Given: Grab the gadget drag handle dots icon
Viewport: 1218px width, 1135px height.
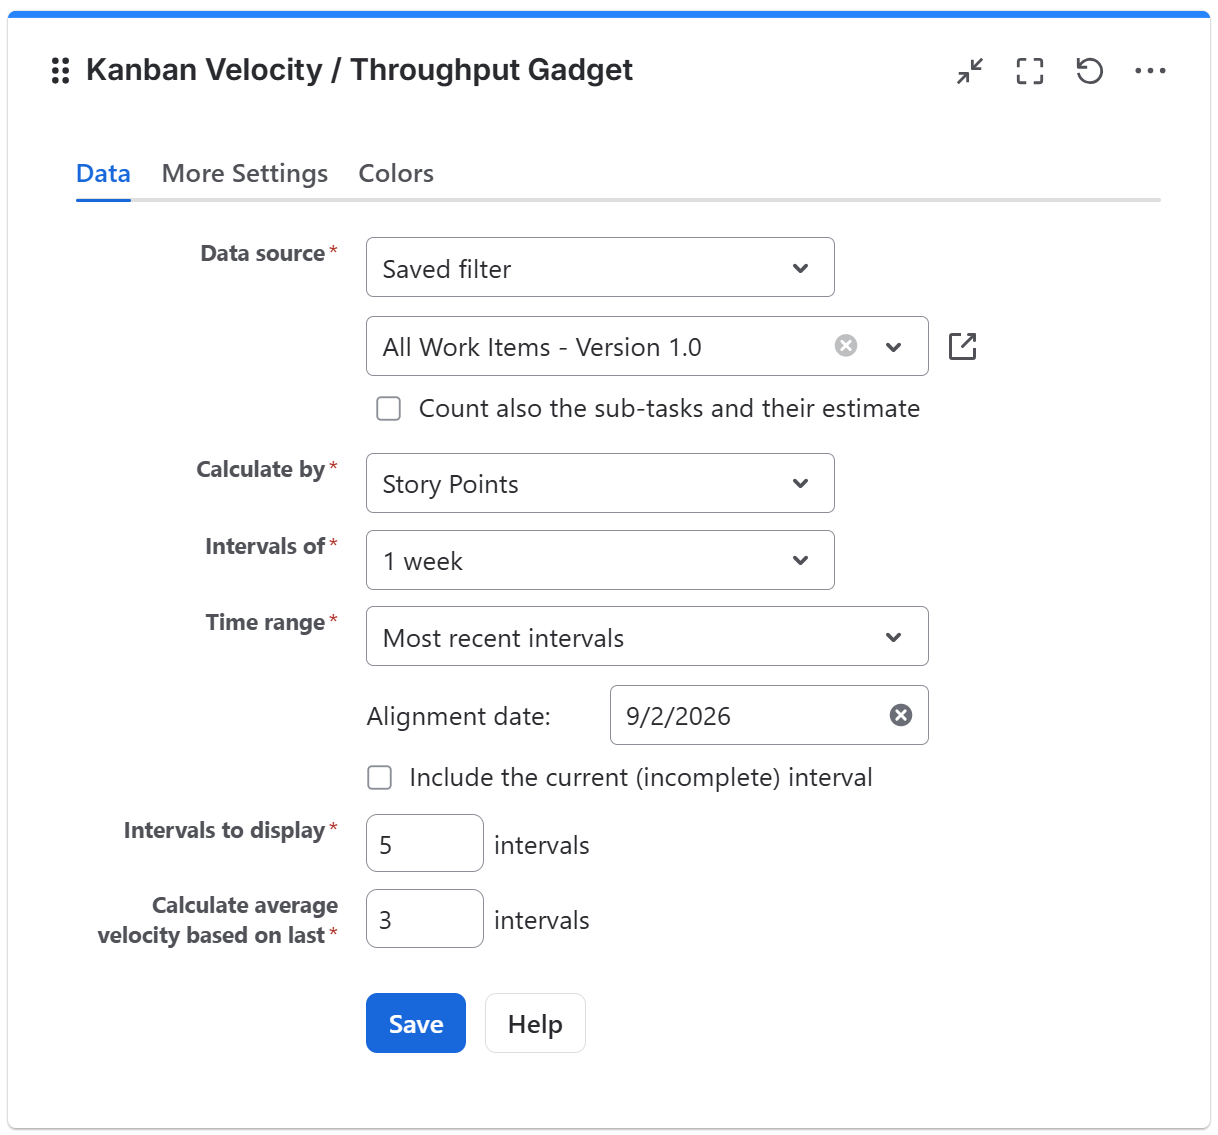Looking at the screenshot, I should (x=60, y=71).
